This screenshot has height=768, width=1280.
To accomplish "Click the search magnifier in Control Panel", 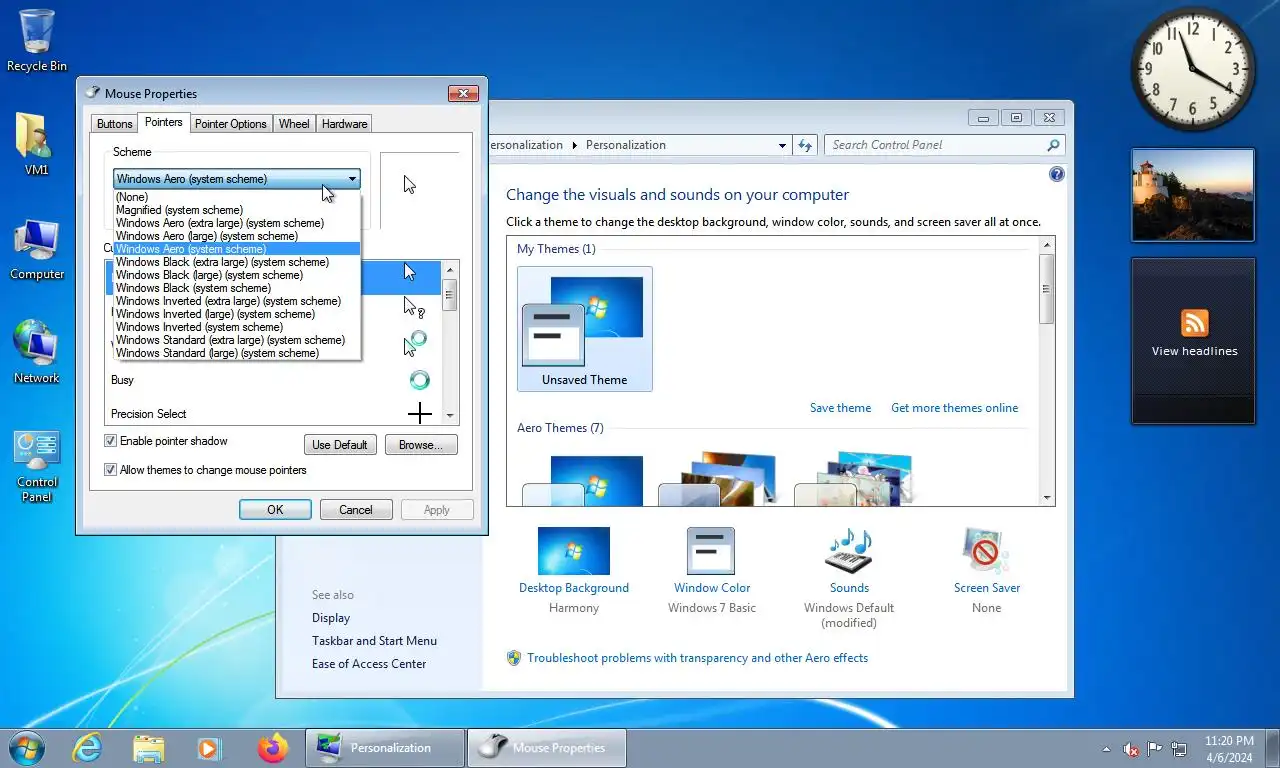I will point(1053,145).
